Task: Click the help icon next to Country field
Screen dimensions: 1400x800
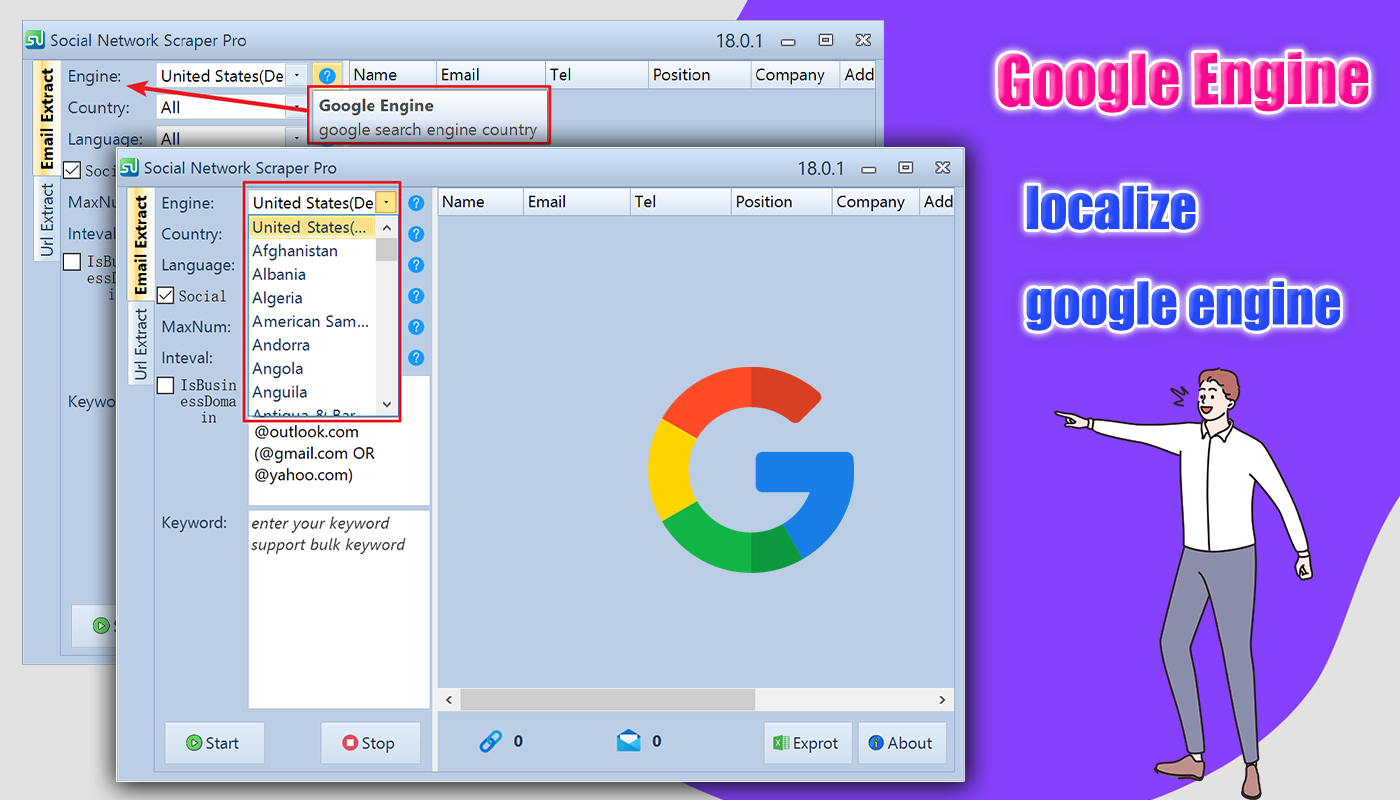Action: [416, 234]
